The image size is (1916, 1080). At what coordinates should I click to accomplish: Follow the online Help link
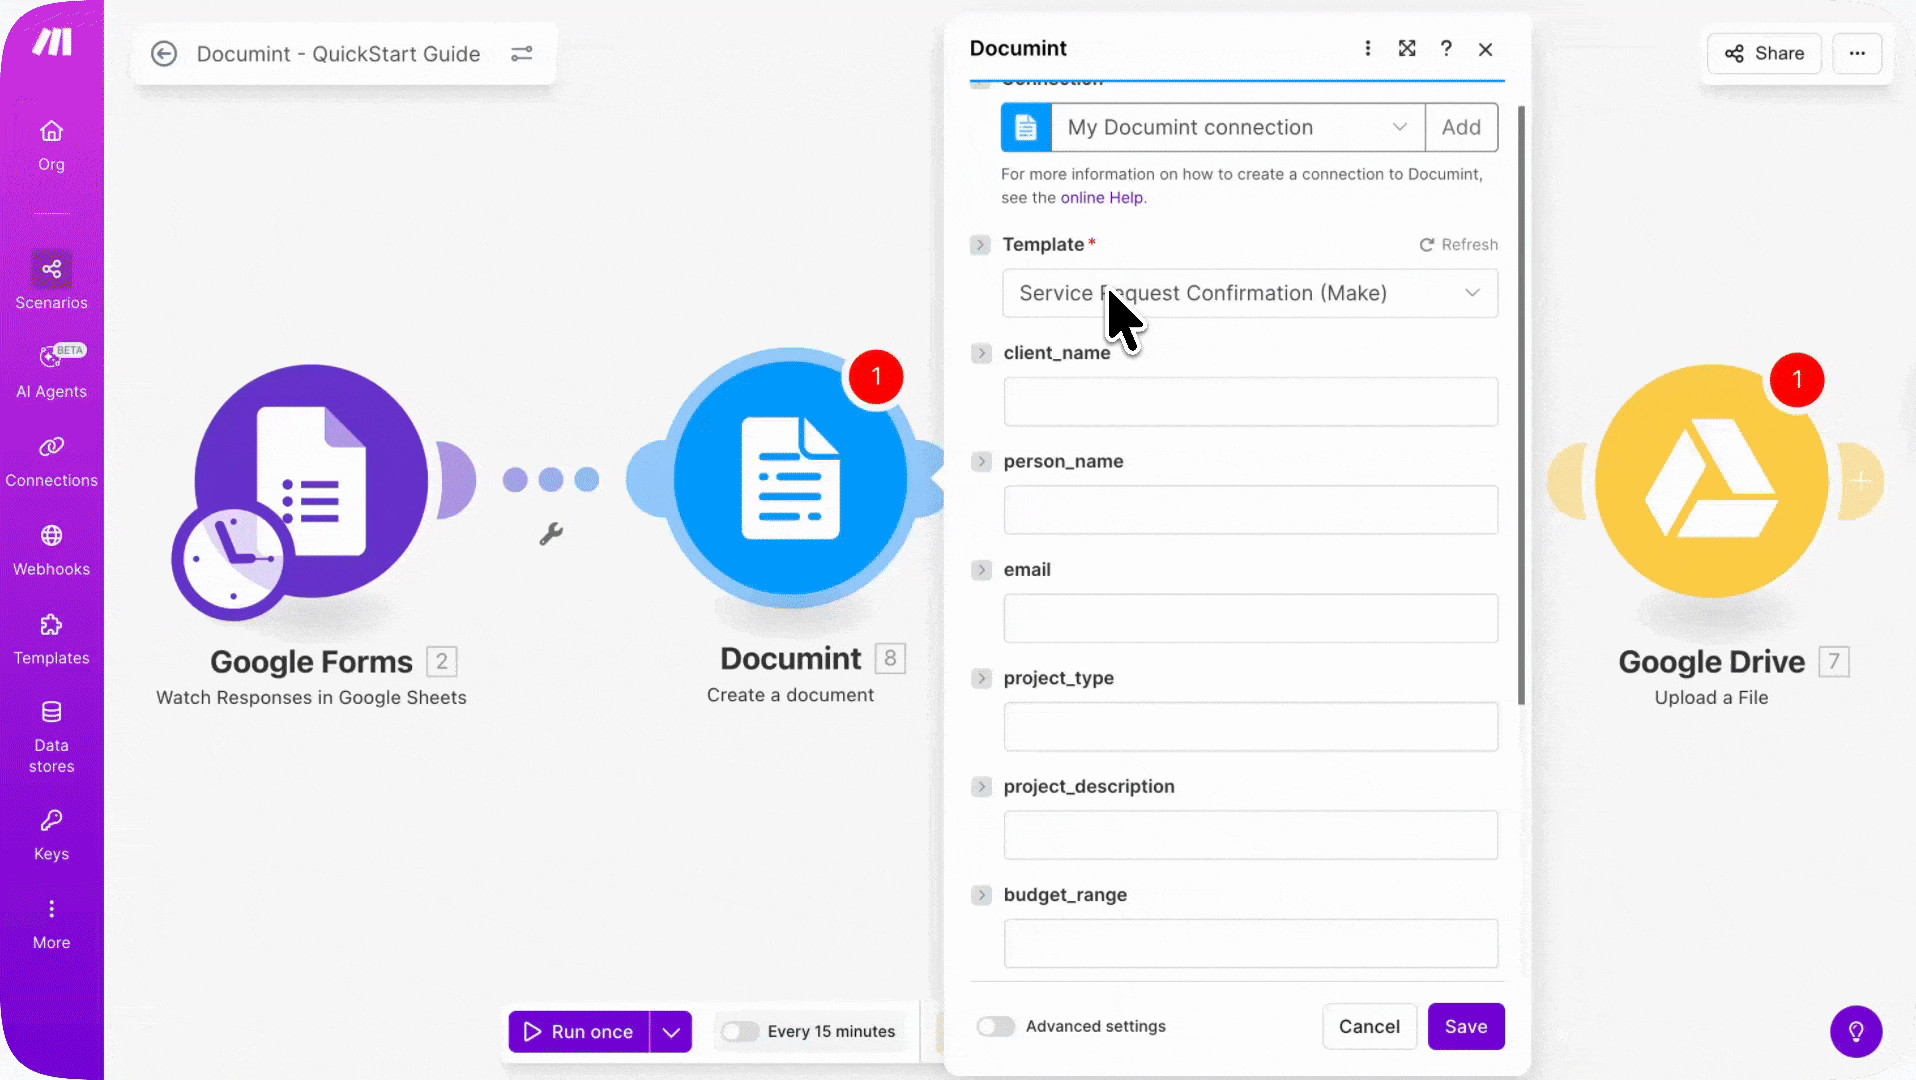[x=1102, y=198]
